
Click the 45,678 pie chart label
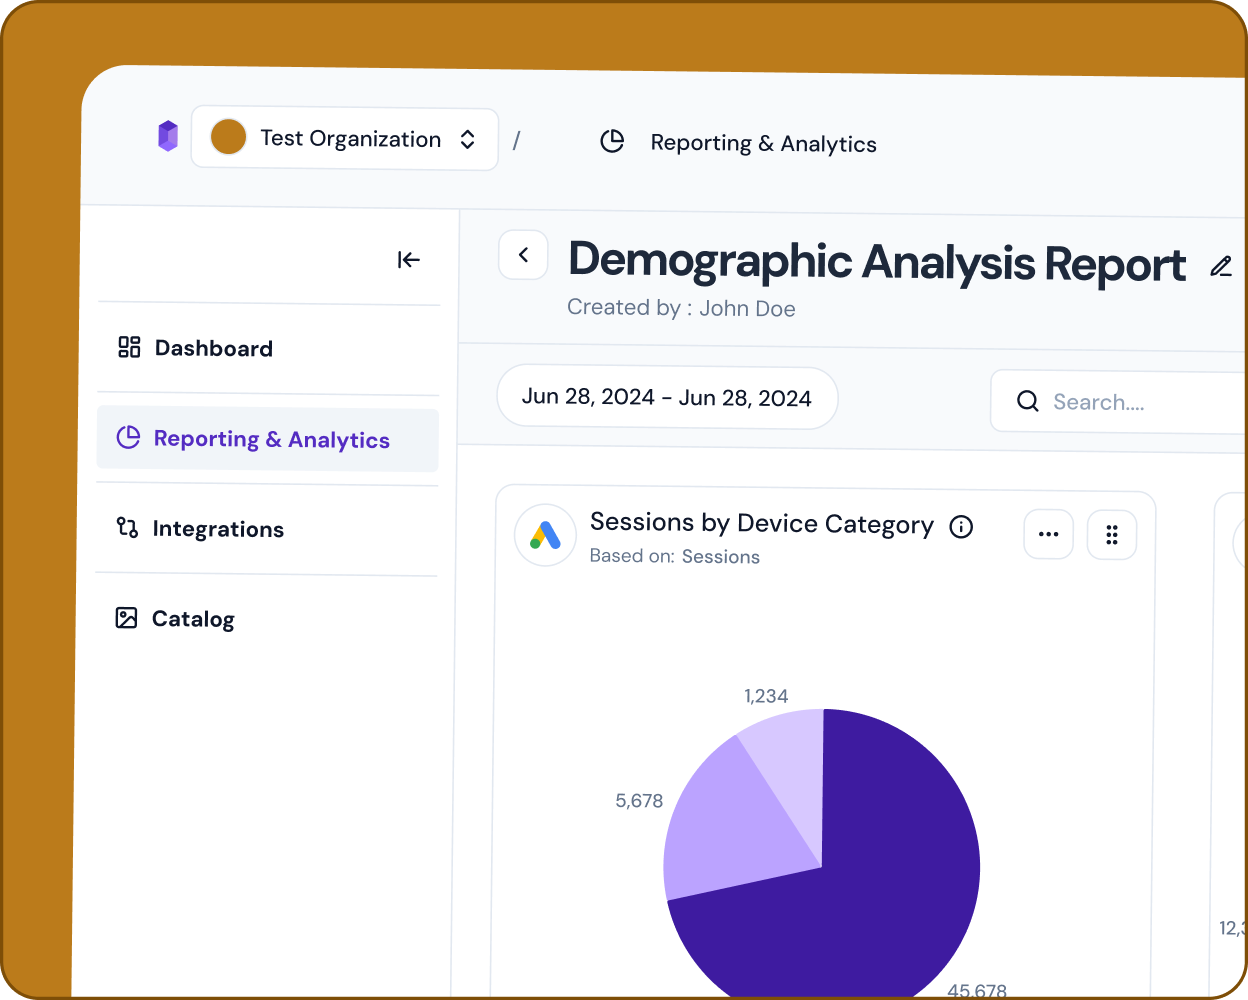click(977, 990)
